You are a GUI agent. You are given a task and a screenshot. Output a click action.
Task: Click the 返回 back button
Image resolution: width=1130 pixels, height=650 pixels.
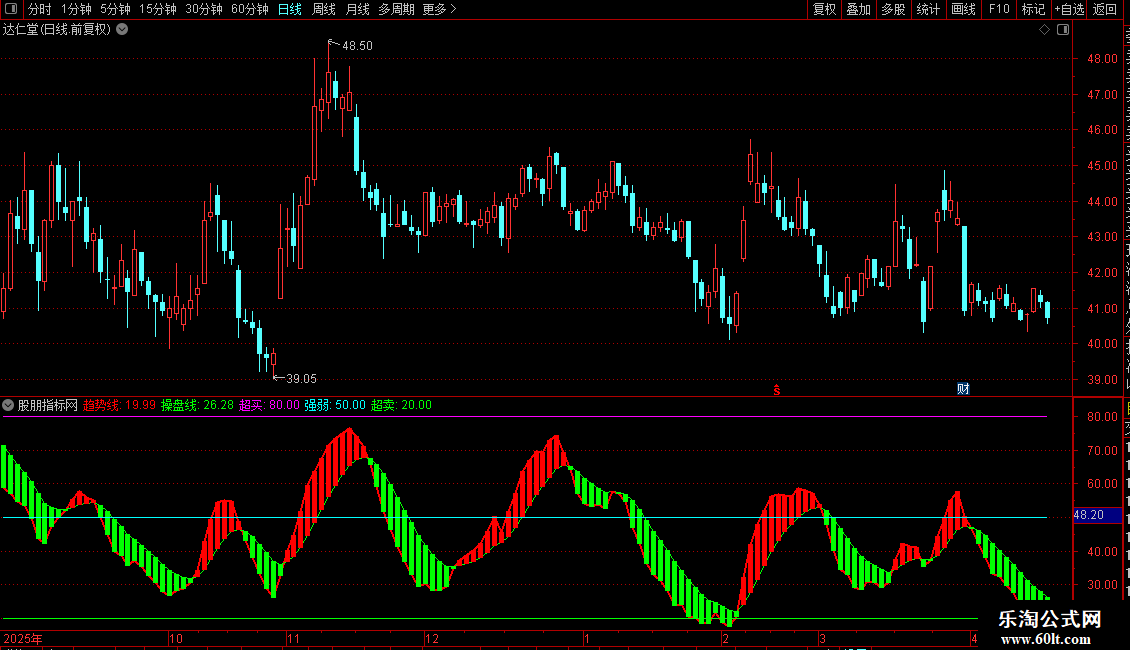(x=1104, y=9)
